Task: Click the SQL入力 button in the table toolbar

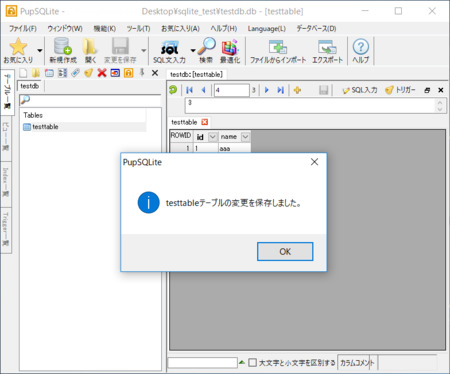Action: click(360, 90)
